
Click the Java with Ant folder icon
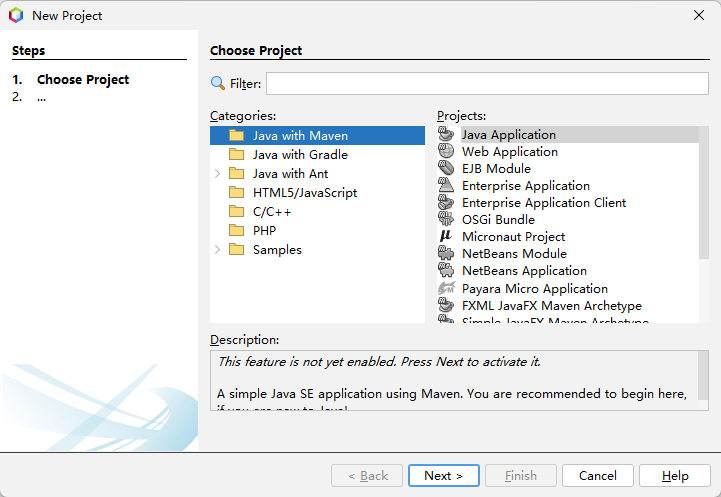(237, 173)
